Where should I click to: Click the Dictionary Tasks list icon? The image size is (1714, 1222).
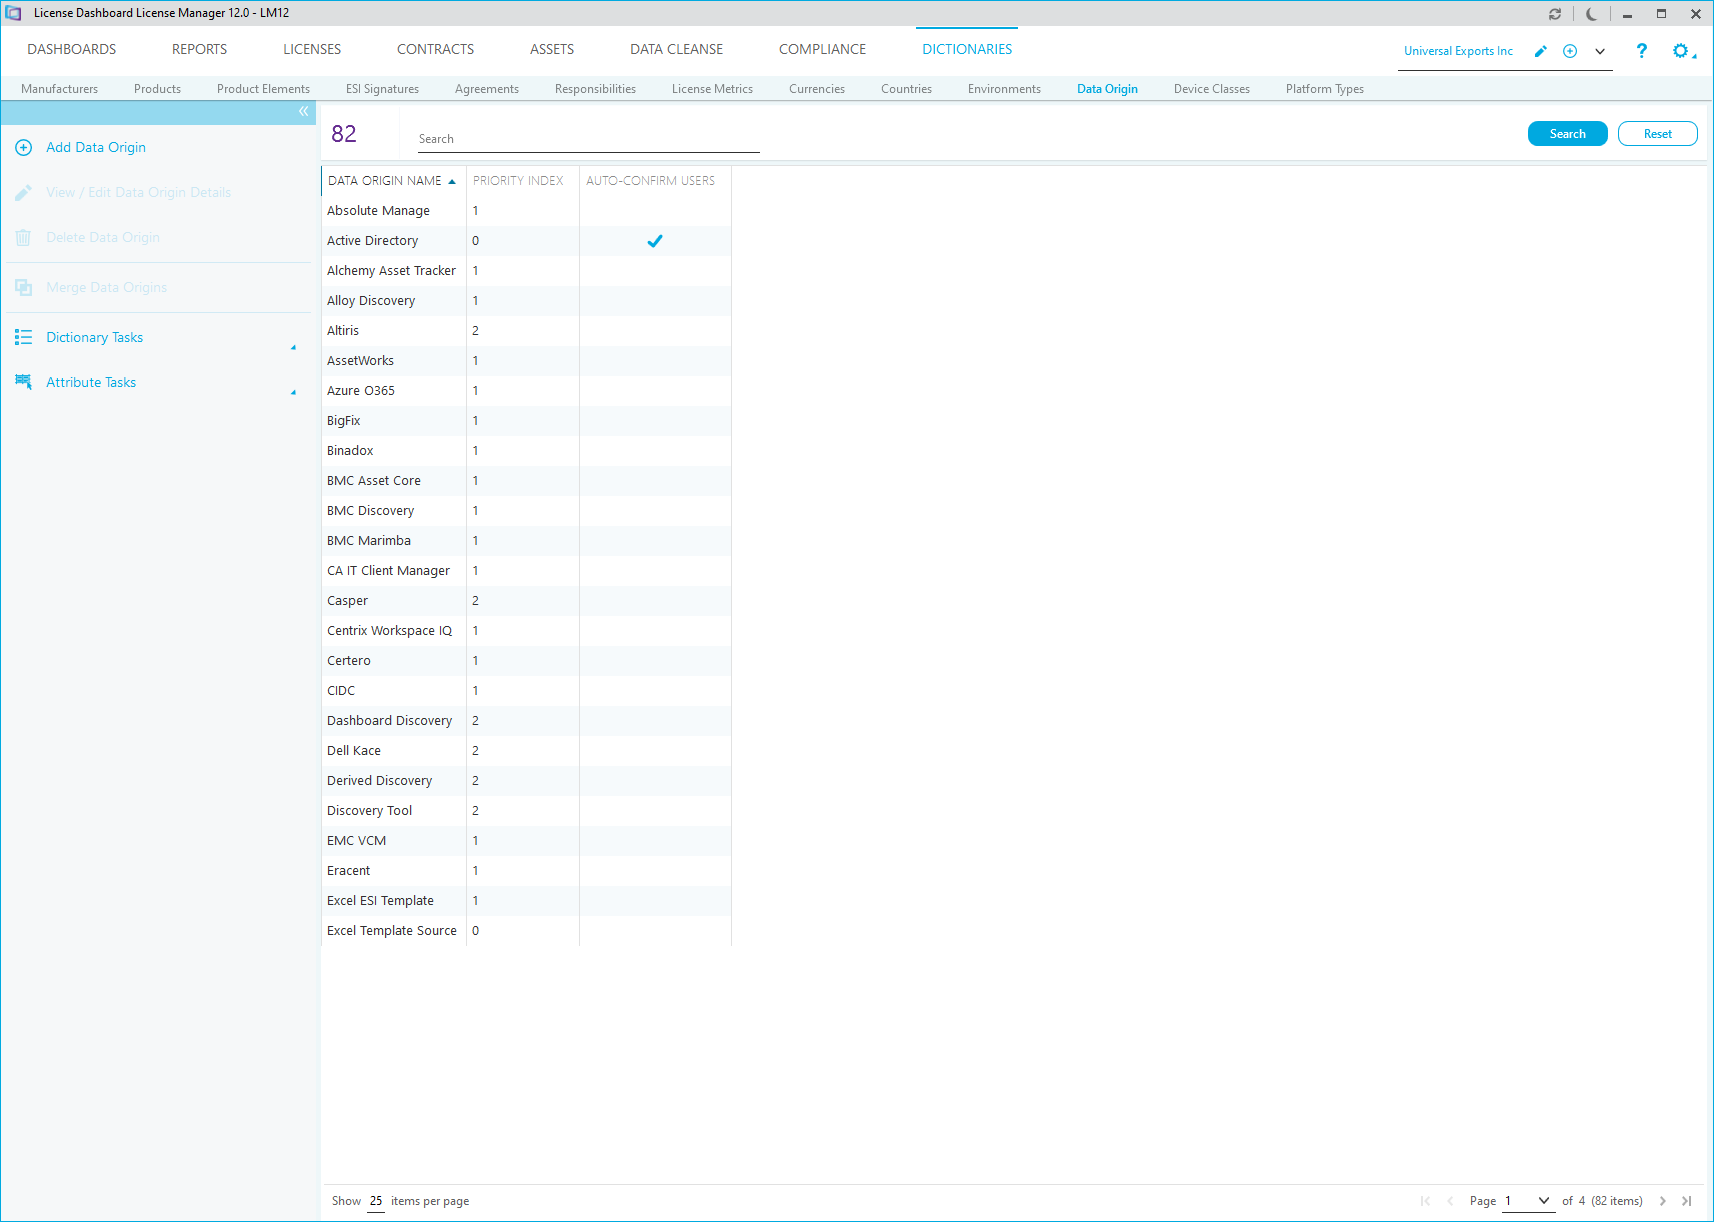click(x=24, y=338)
